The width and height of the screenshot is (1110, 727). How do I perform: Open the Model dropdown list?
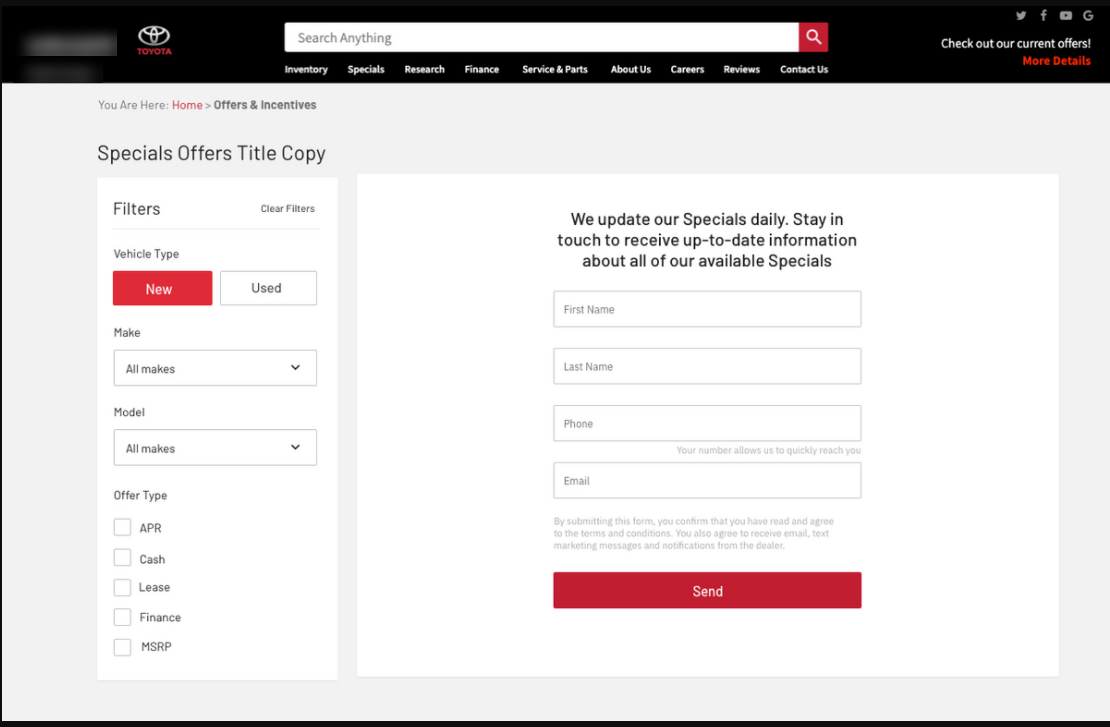point(215,448)
